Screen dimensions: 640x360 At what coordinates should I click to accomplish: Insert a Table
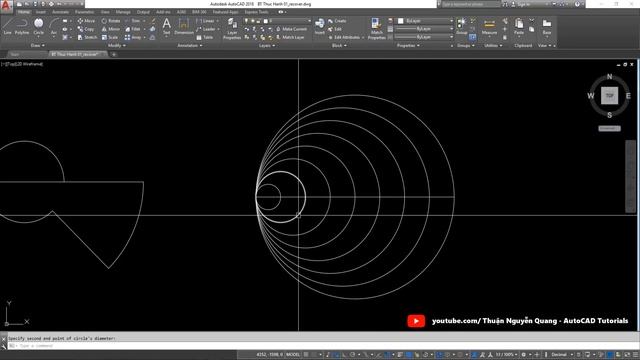point(204,37)
